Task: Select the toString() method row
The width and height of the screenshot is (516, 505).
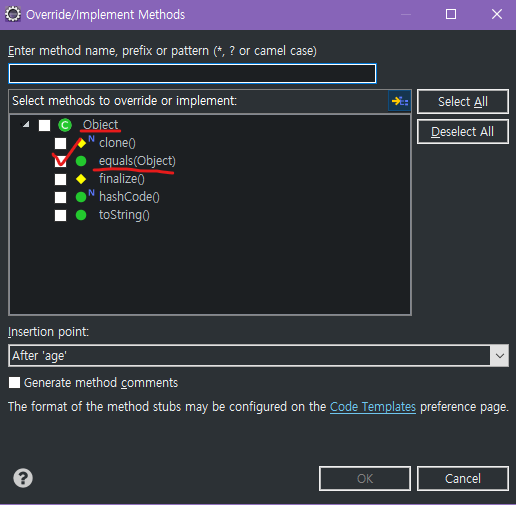Action: tap(124, 215)
